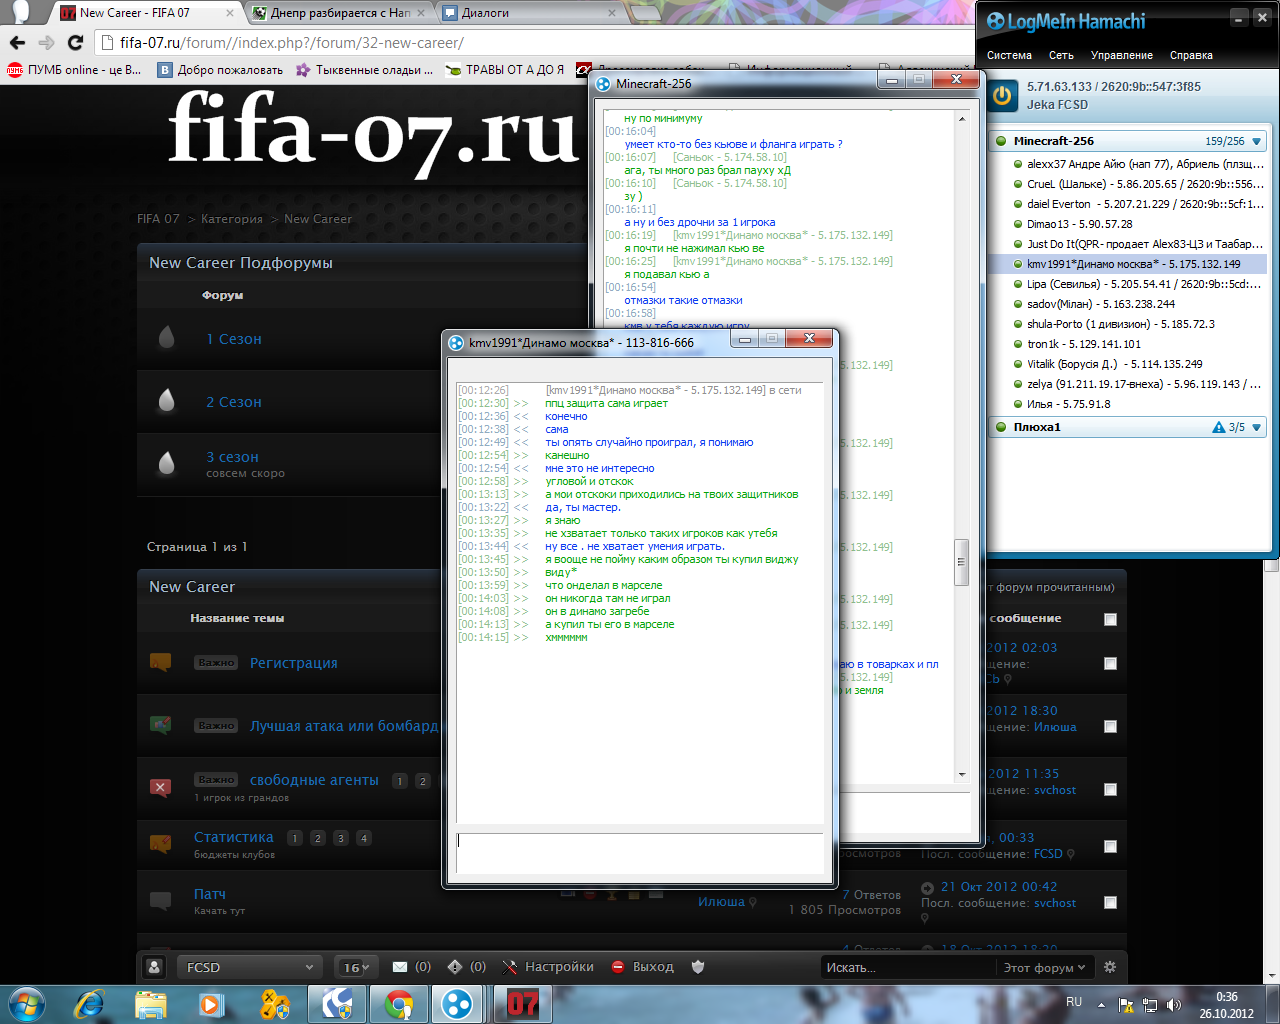
Task: Tick checkbox for Лучшая атака topic row
Action: [1110, 726]
